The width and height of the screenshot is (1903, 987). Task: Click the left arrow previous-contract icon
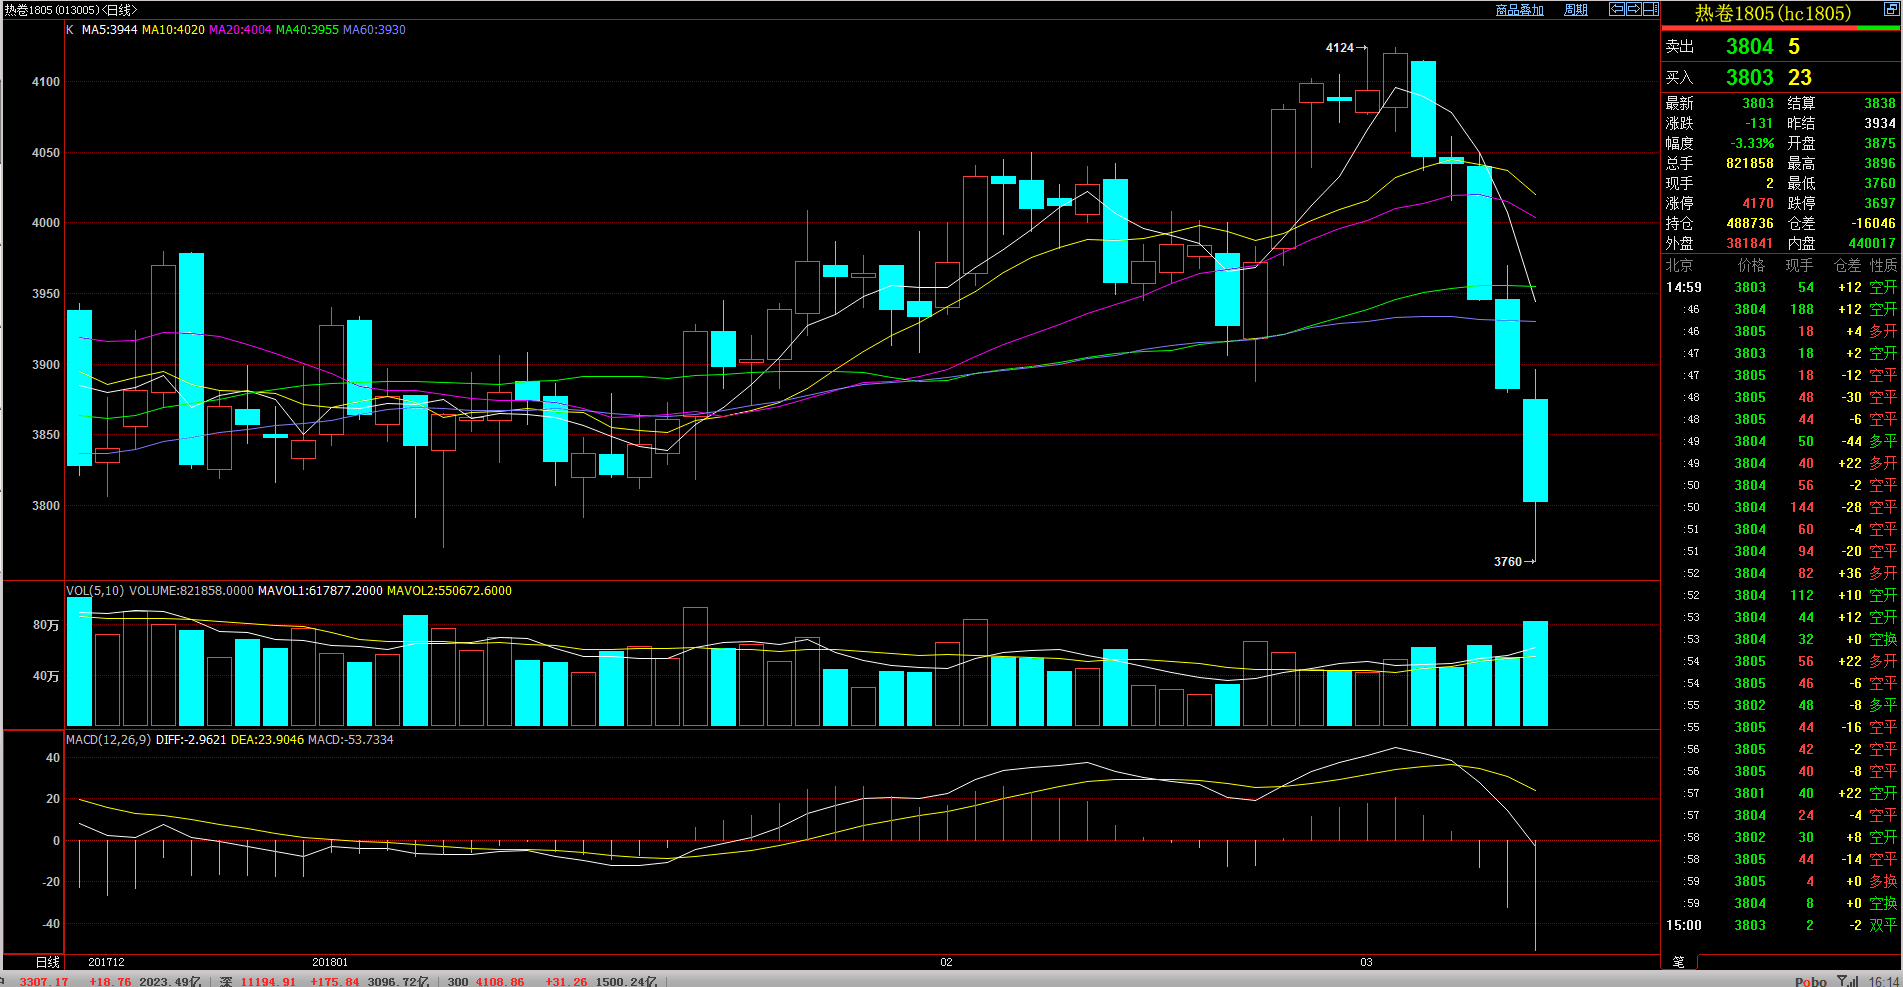pyautogui.click(x=1616, y=9)
